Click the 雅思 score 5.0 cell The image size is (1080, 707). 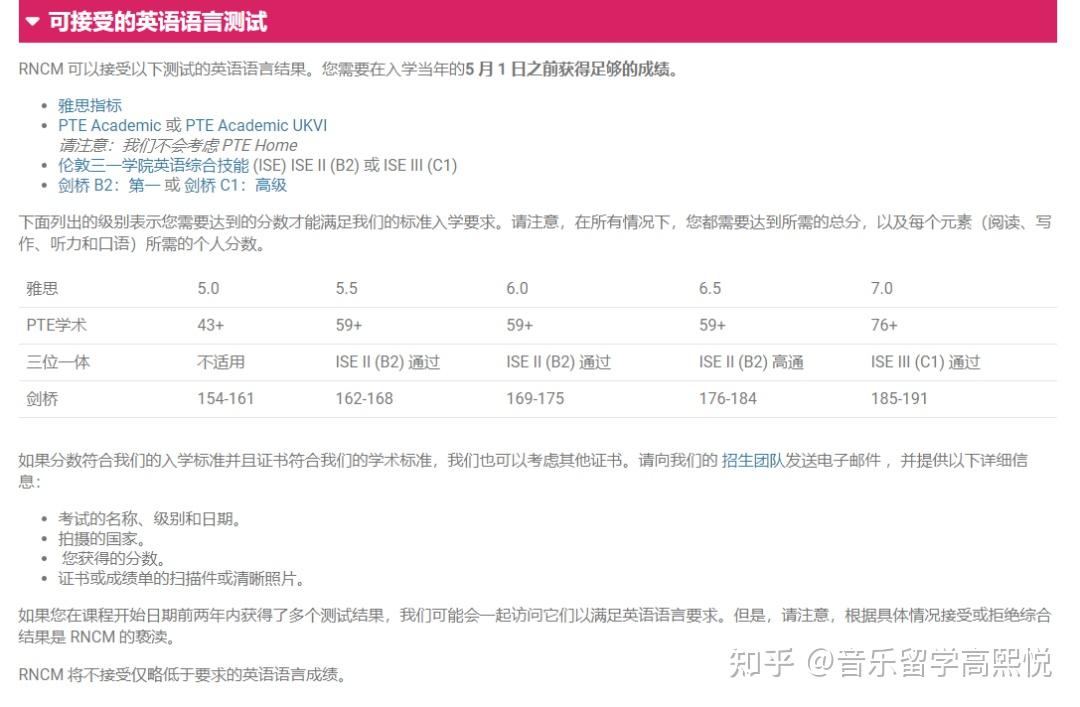[208, 289]
